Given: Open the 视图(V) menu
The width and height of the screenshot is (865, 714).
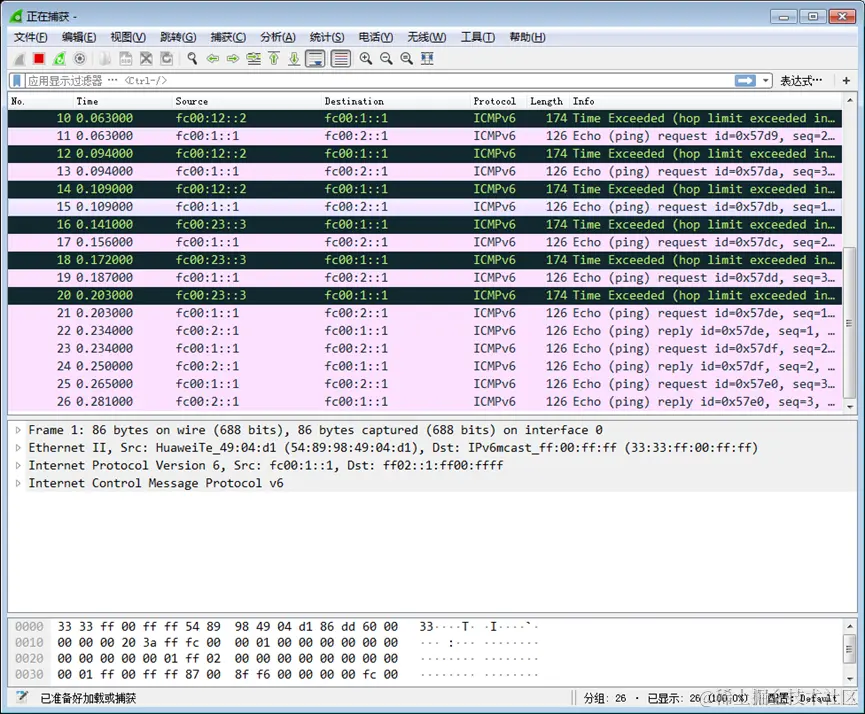Looking at the screenshot, I should [x=128, y=37].
